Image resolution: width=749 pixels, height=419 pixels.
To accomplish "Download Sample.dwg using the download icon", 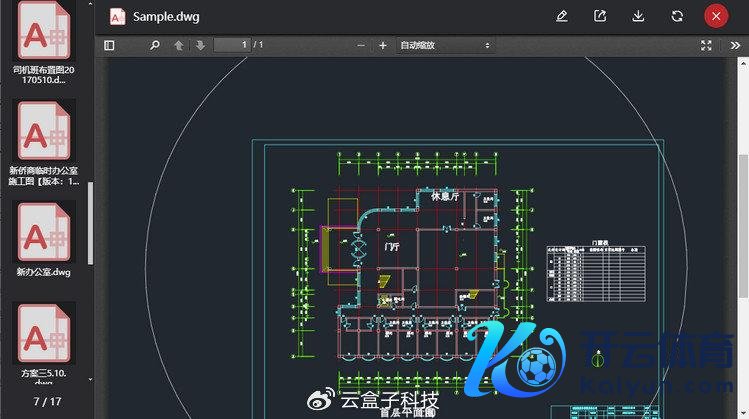I will coord(638,16).
